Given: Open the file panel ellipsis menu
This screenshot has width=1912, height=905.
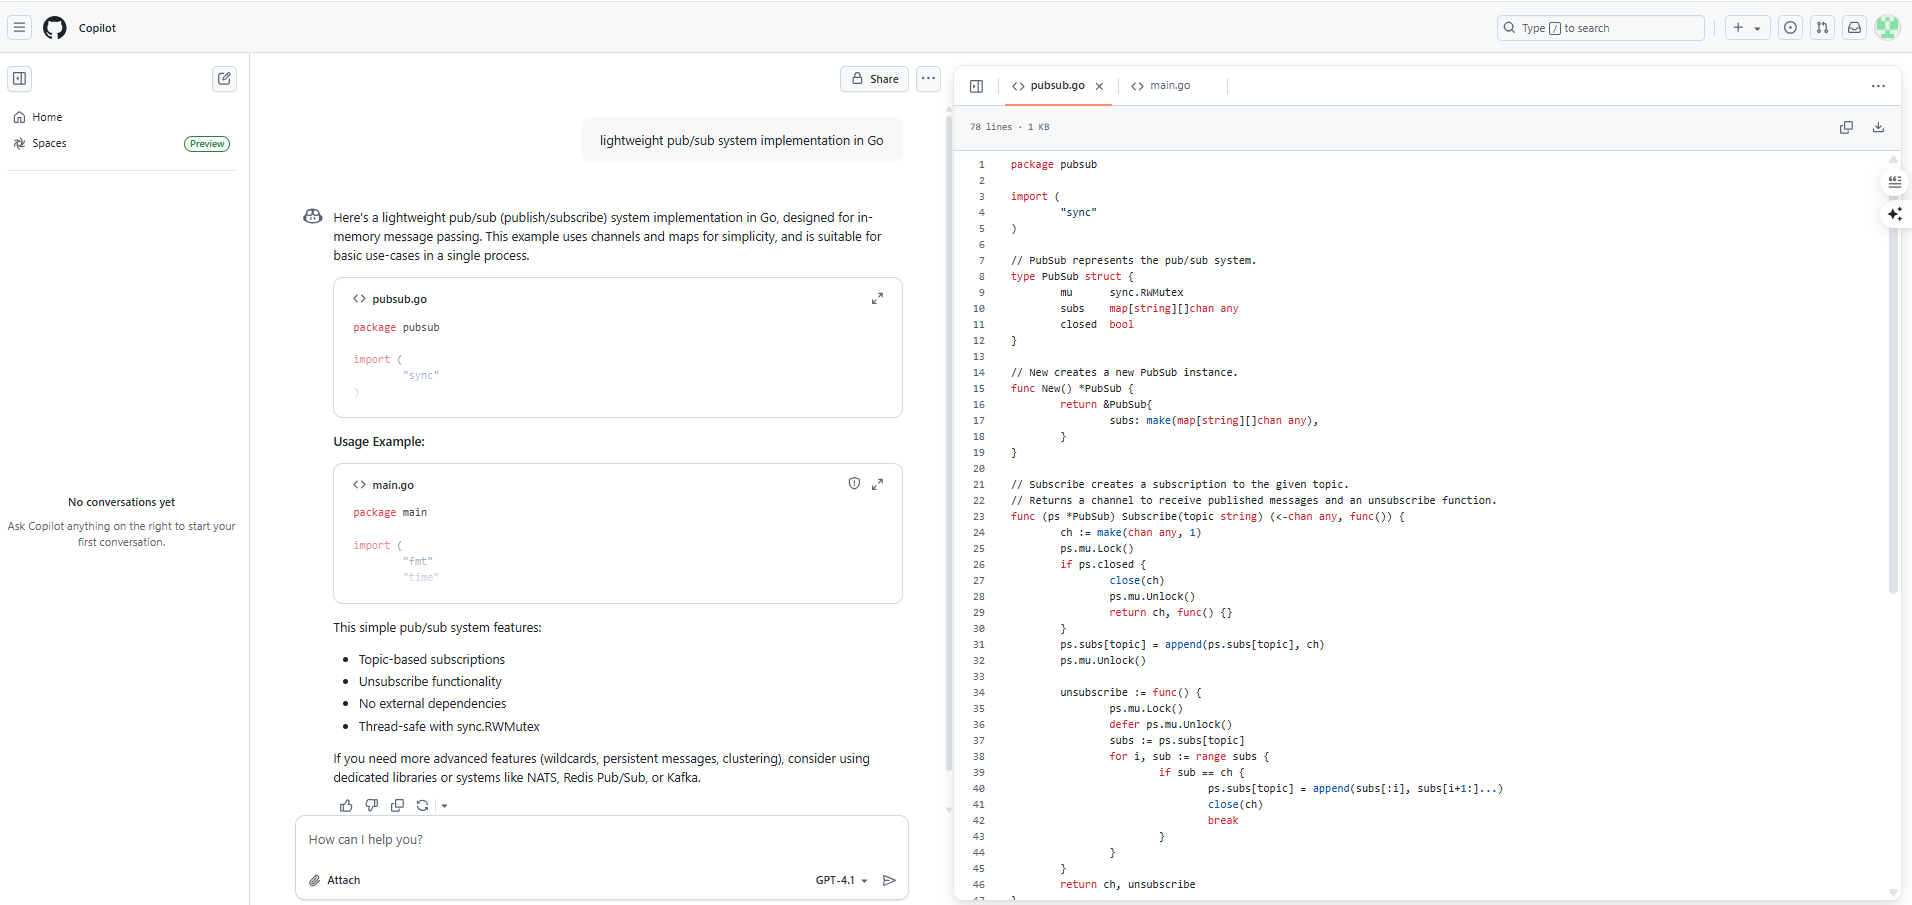Looking at the screenshot, I should click(1878, 86).
